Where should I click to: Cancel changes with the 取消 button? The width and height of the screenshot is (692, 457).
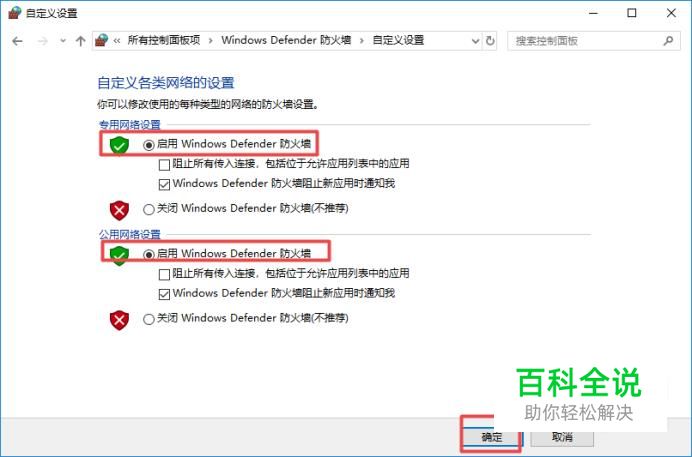[562, 437]
